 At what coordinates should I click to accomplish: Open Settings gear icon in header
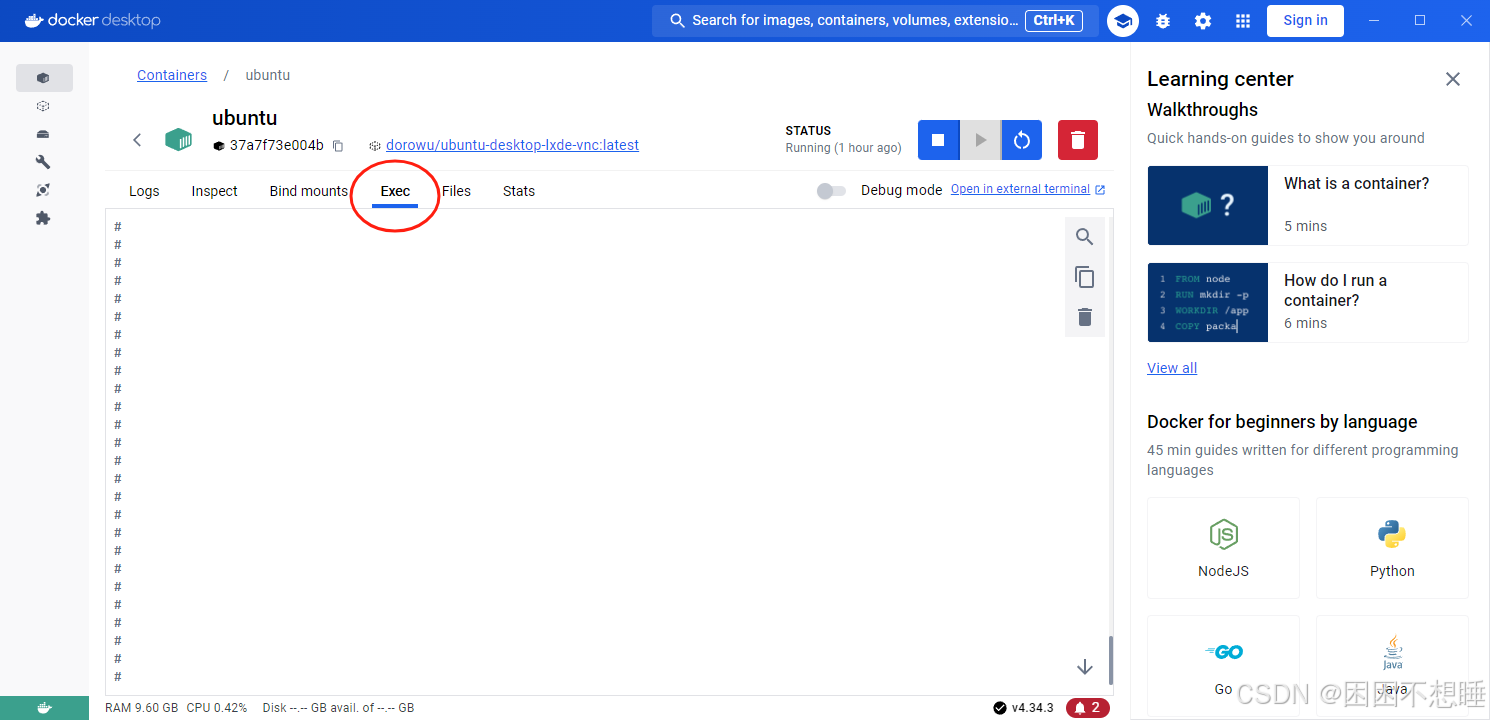click(1203, 21)
